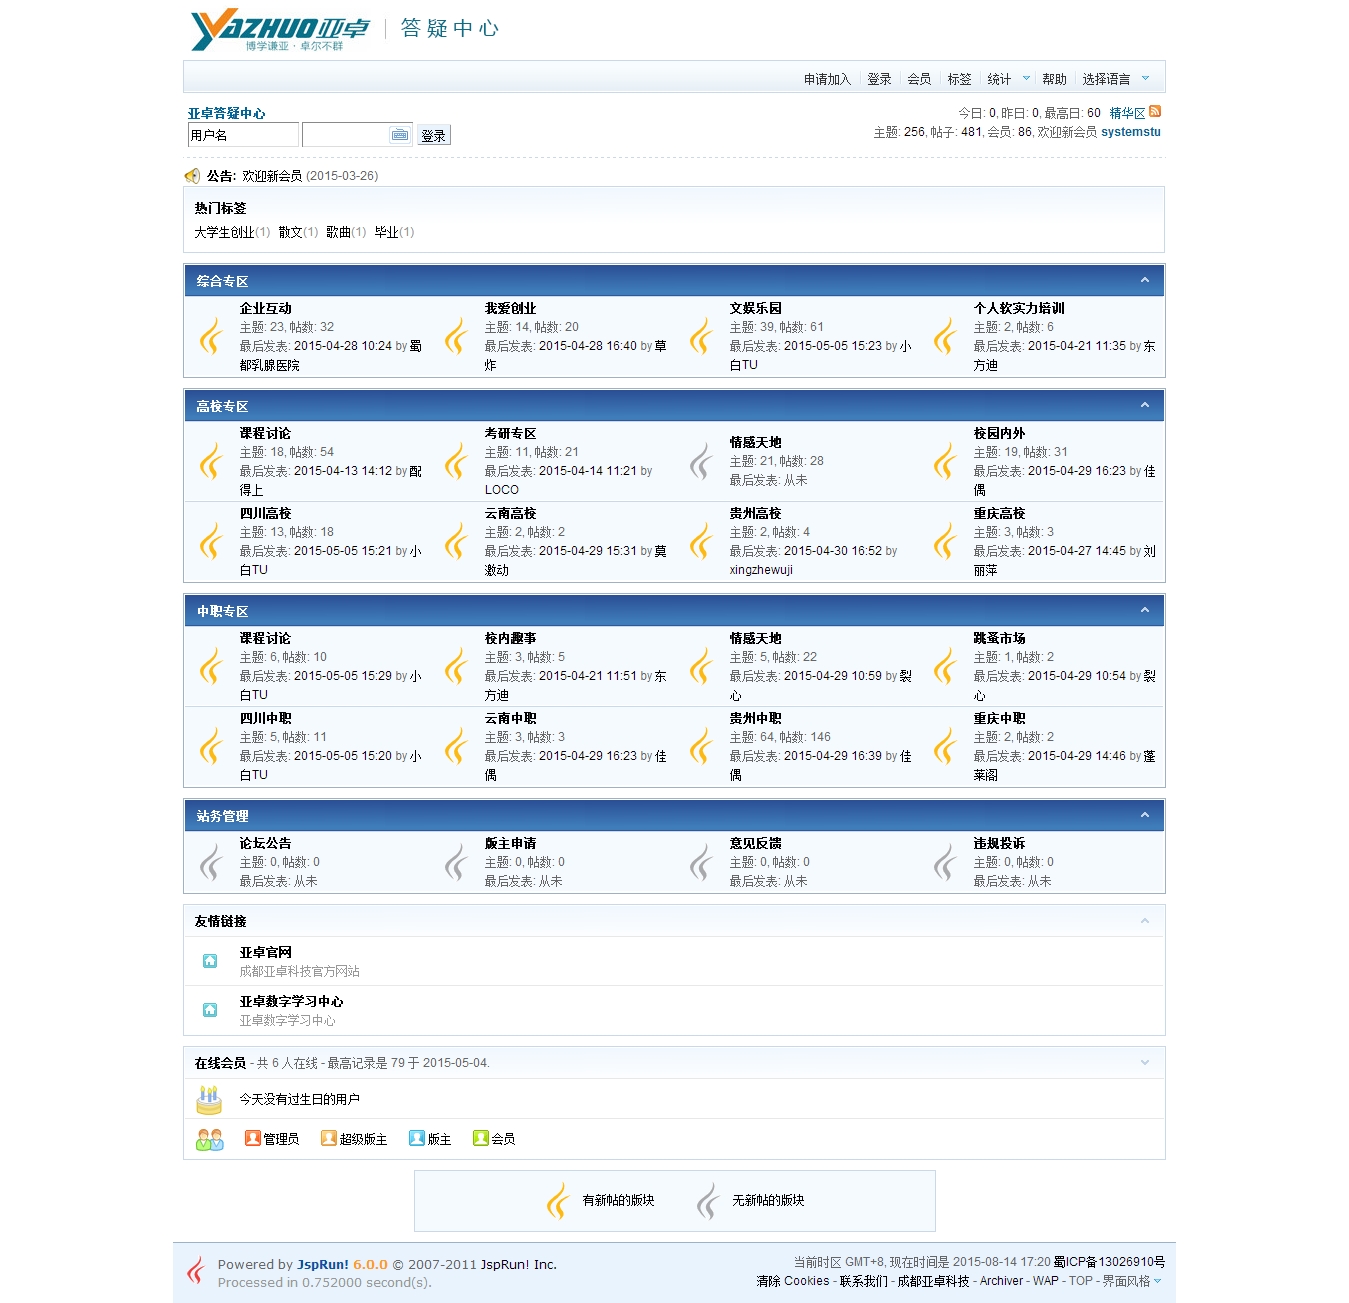Collapse the 站务管理 section
The height and width of the screenshot is (1303, 1349).
(x=1145, y=815)
